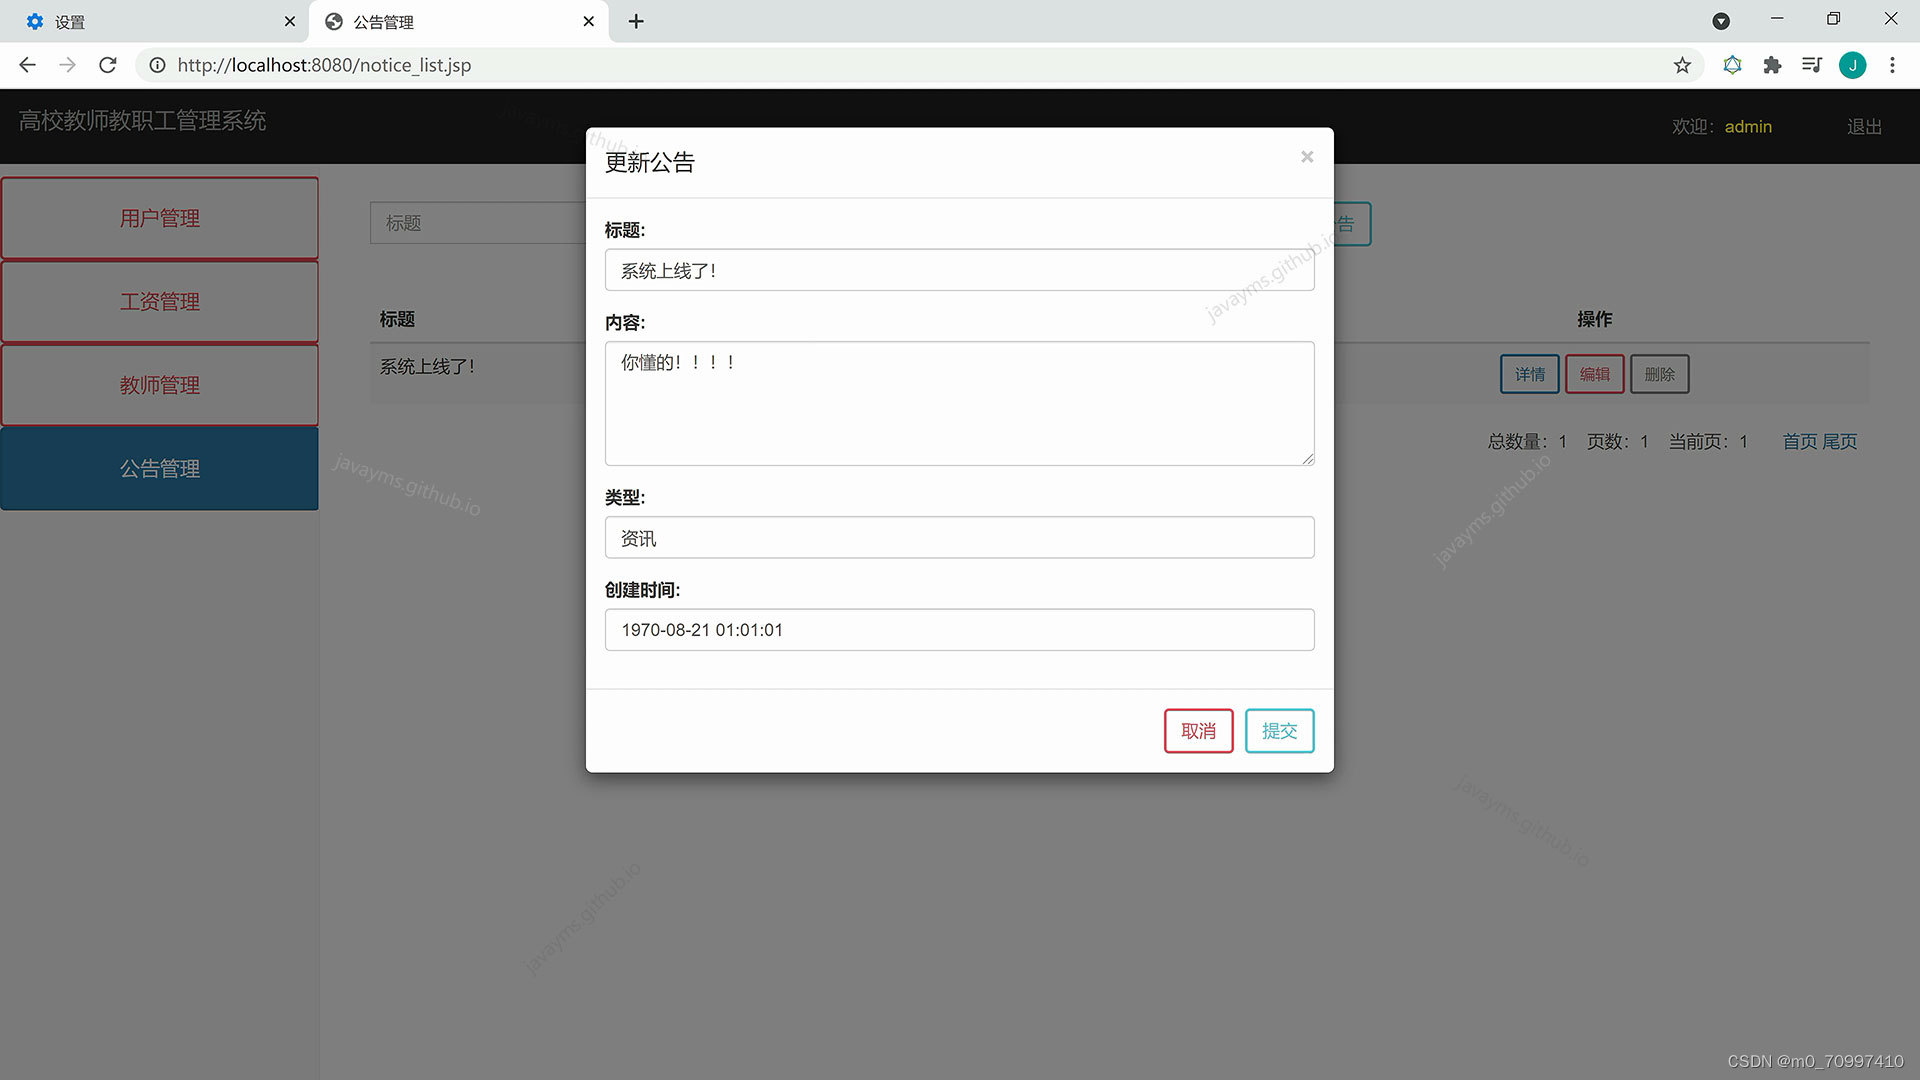
Task: Open the green J profile avatar
Action: 1852,65
